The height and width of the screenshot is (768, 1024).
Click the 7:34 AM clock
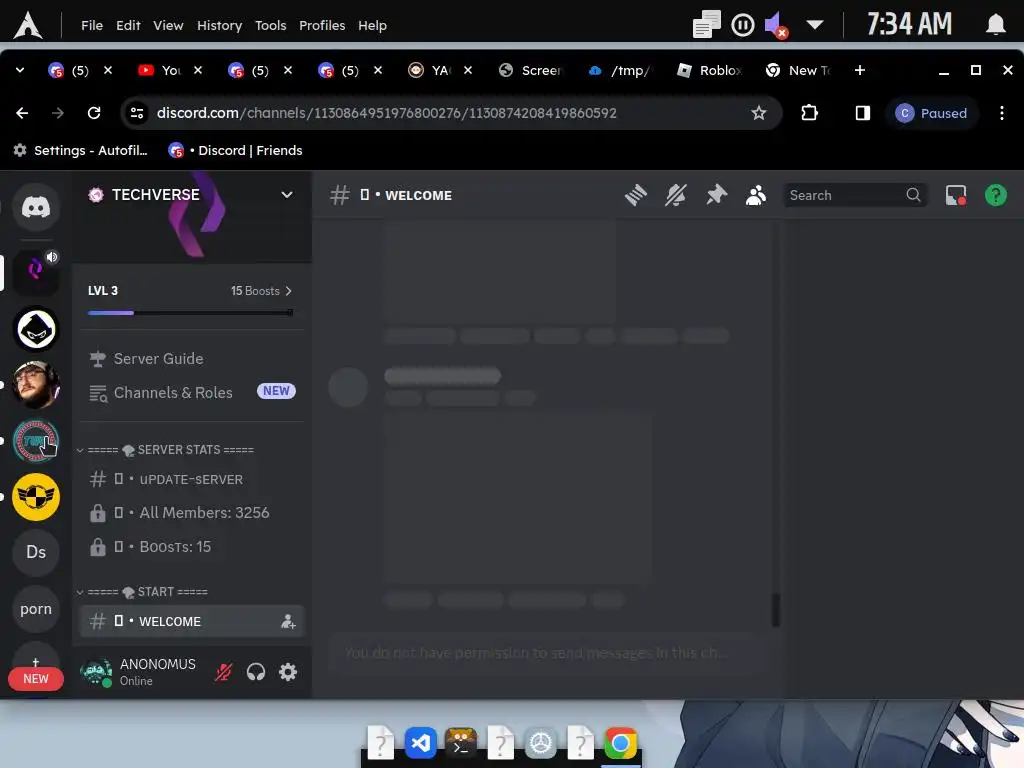point(909,25)
